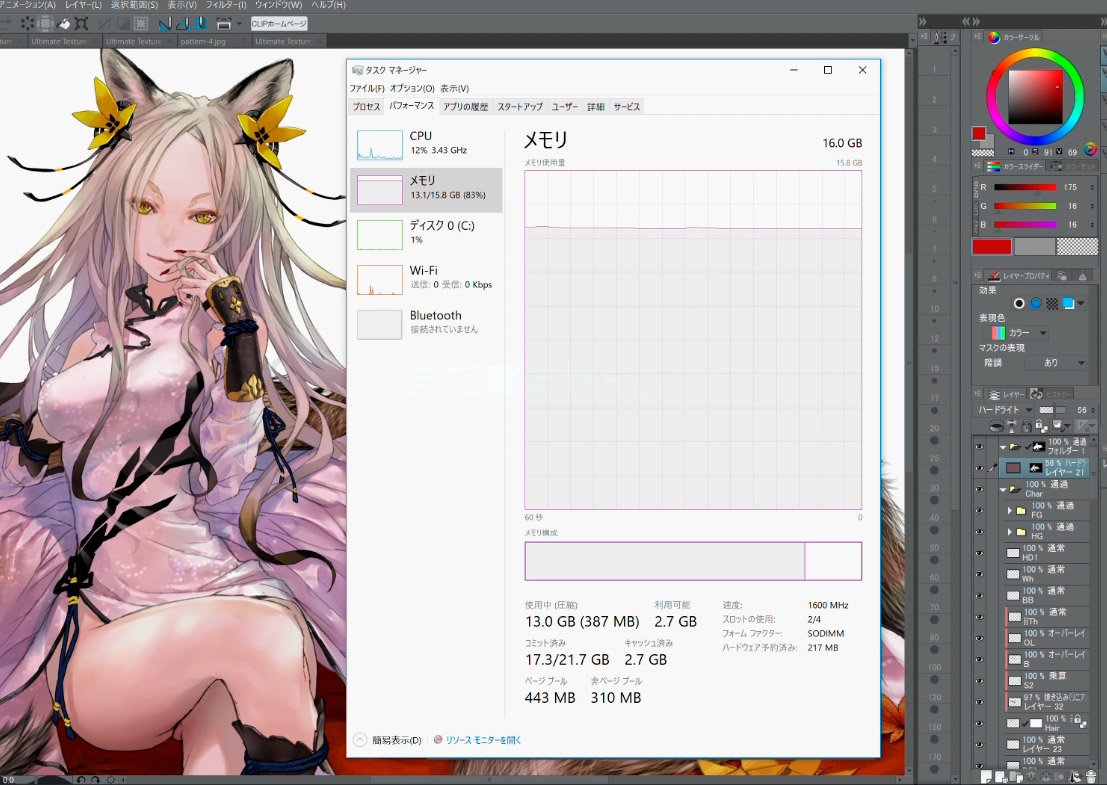Click the layer color cyan square icon
Image resolution: width=1107 pixels, height=785 pixels.
coord(1069,304)
